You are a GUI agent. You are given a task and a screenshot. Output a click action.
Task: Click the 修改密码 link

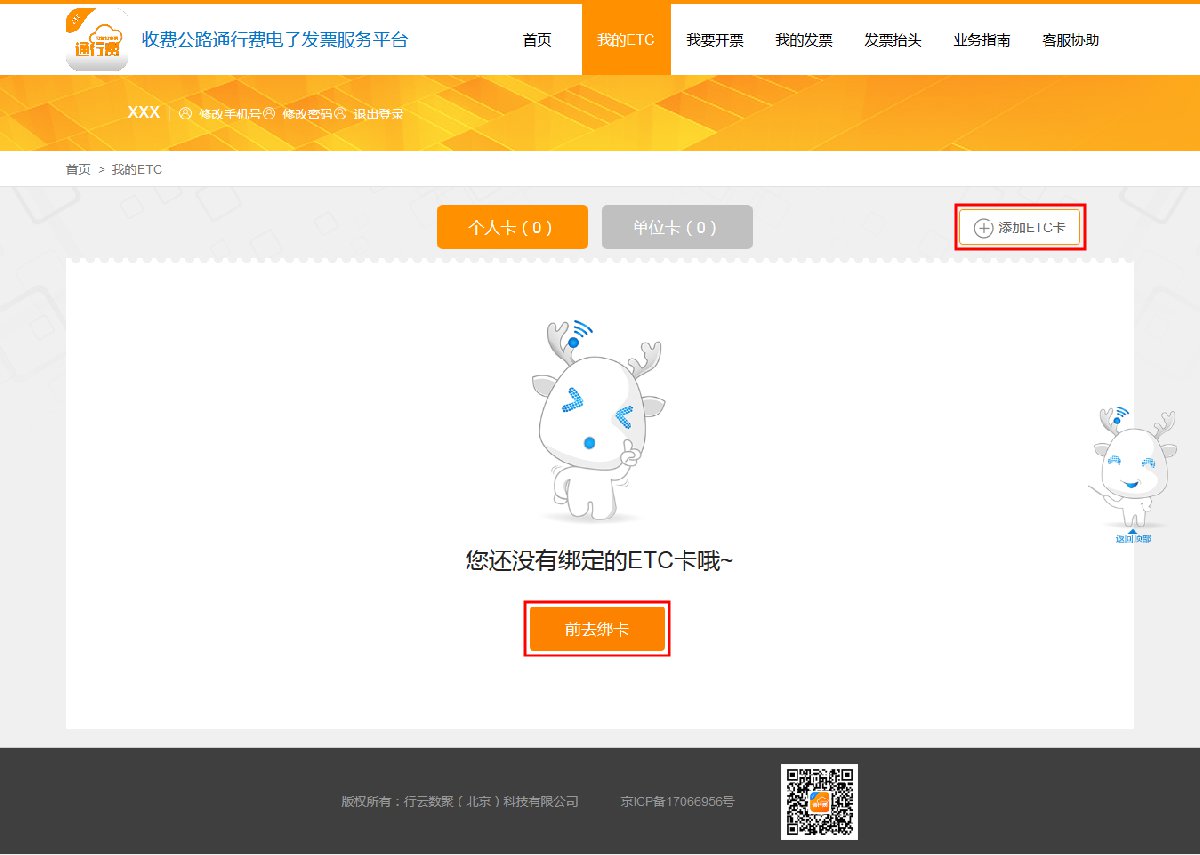307,114
